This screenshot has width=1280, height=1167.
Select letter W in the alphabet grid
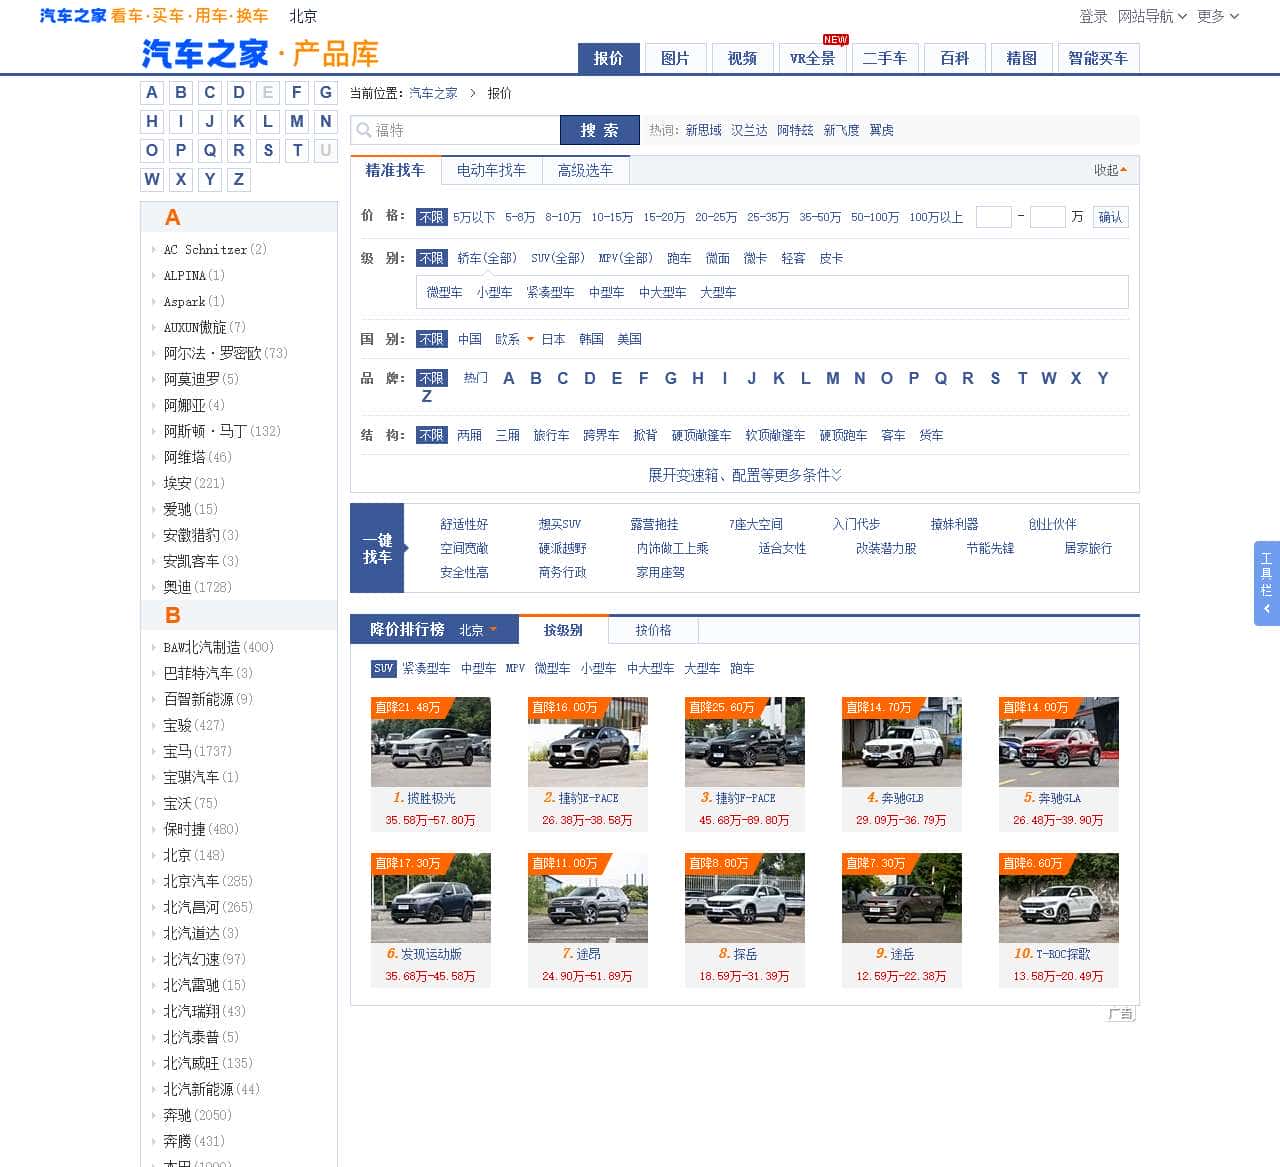[x=152, y=180]
